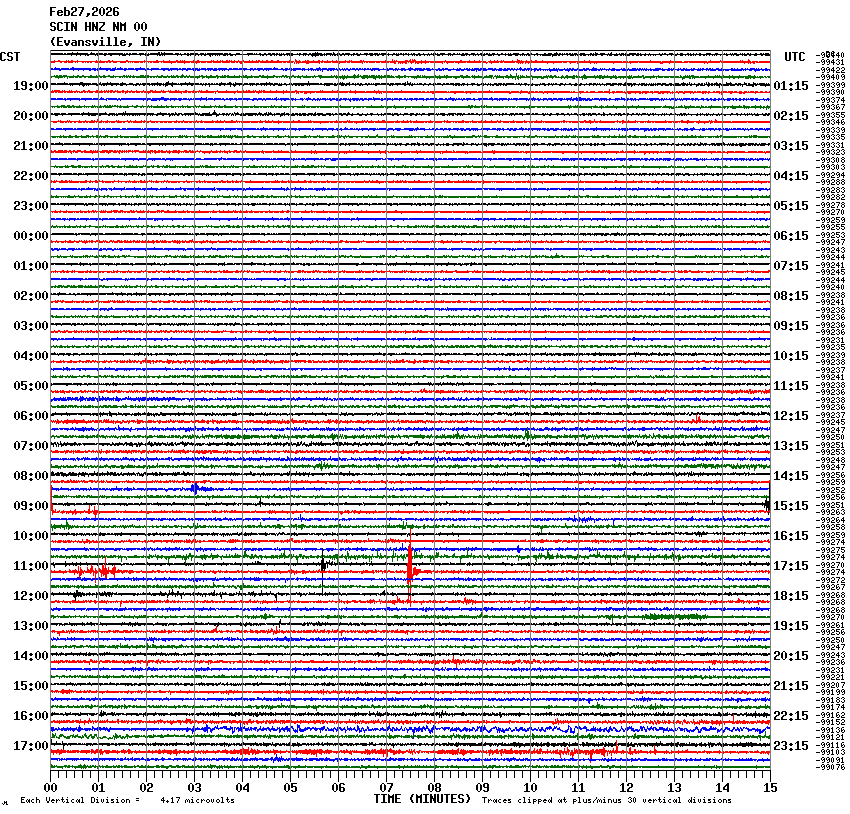
Task: Click the vertical division microvolts scale note
Action: coord(127,800)
